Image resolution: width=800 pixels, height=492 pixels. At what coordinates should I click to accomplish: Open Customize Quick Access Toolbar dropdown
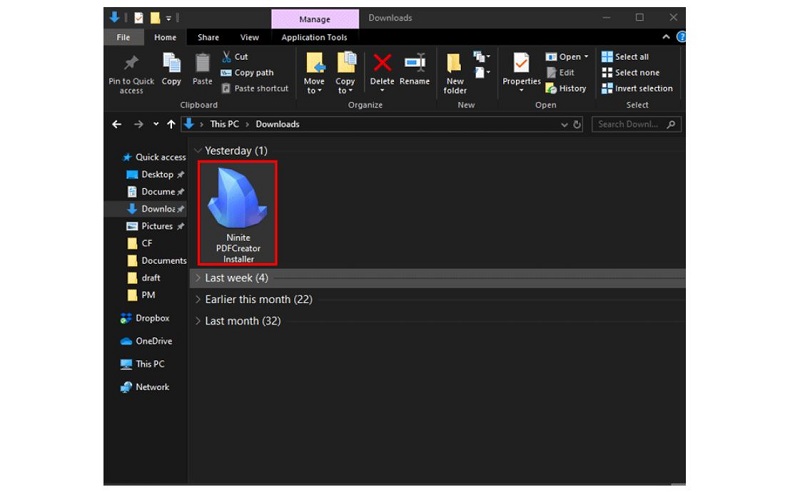click(168, 18)
